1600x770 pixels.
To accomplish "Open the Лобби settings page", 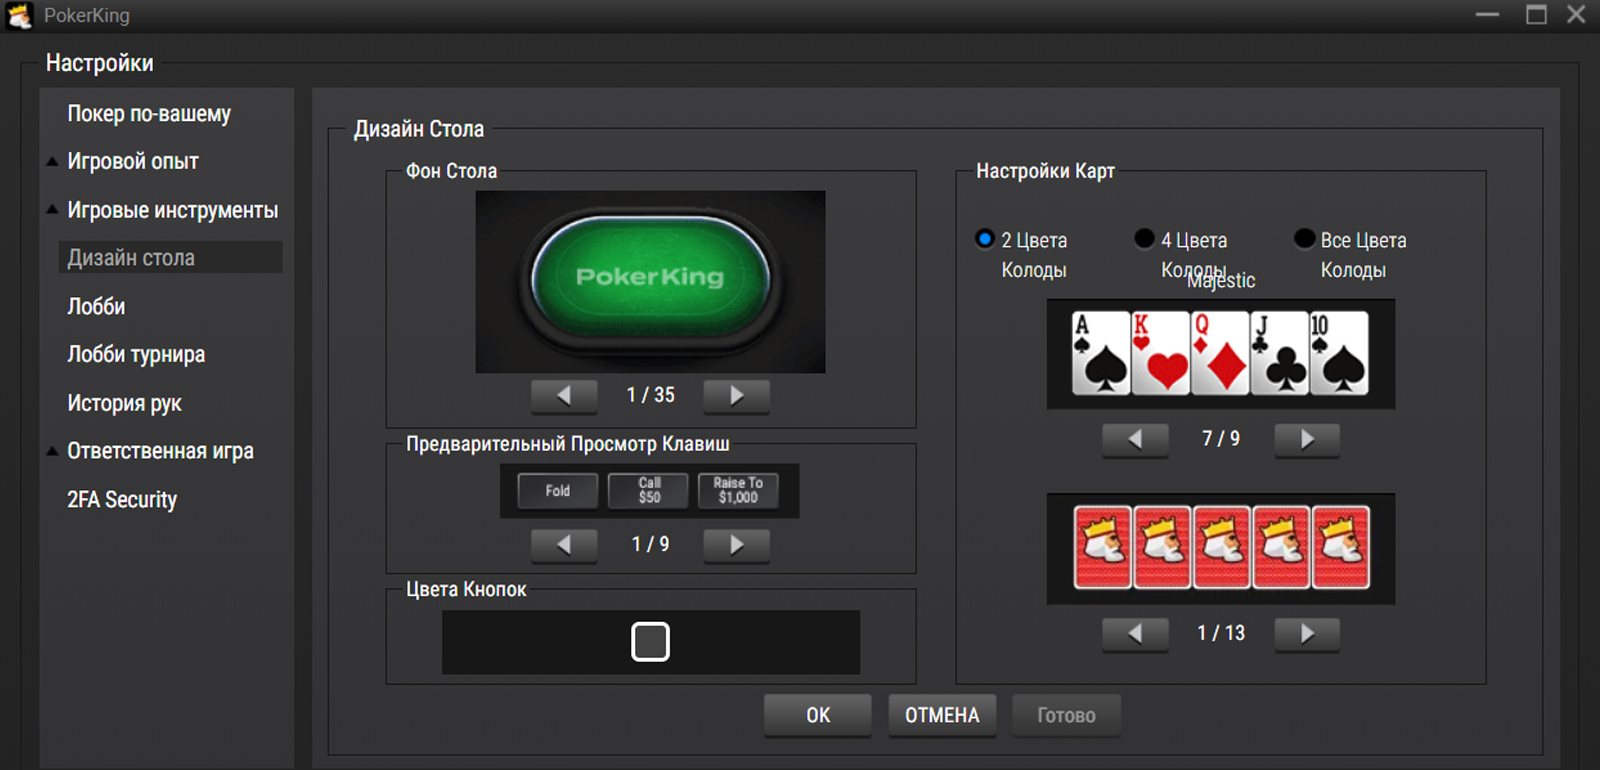I will 96,307.
